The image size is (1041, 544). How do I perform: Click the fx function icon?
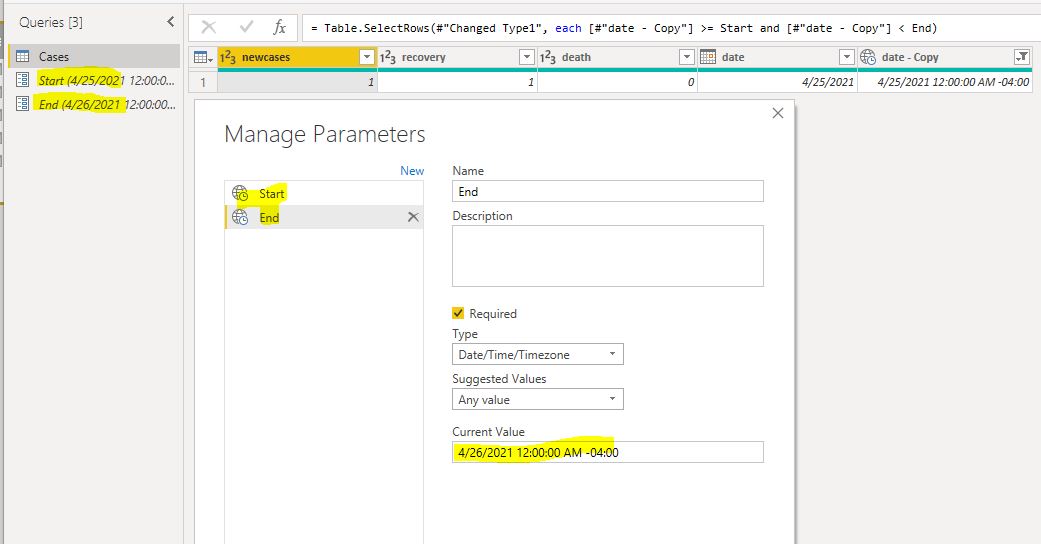280,27
